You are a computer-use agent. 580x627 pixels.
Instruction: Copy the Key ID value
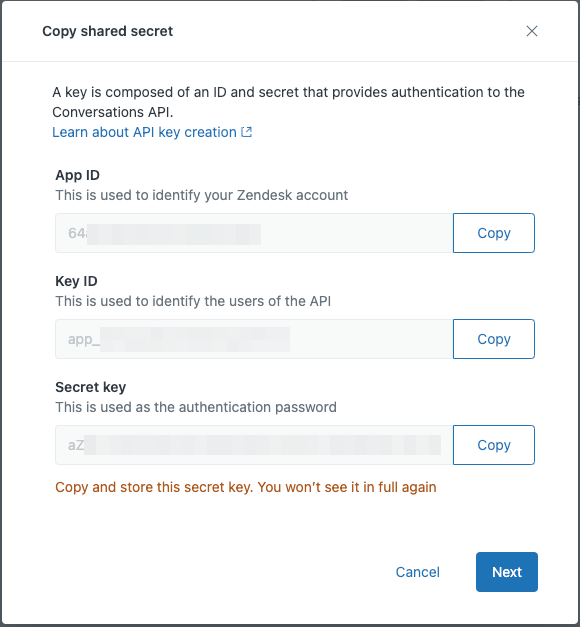494,339
